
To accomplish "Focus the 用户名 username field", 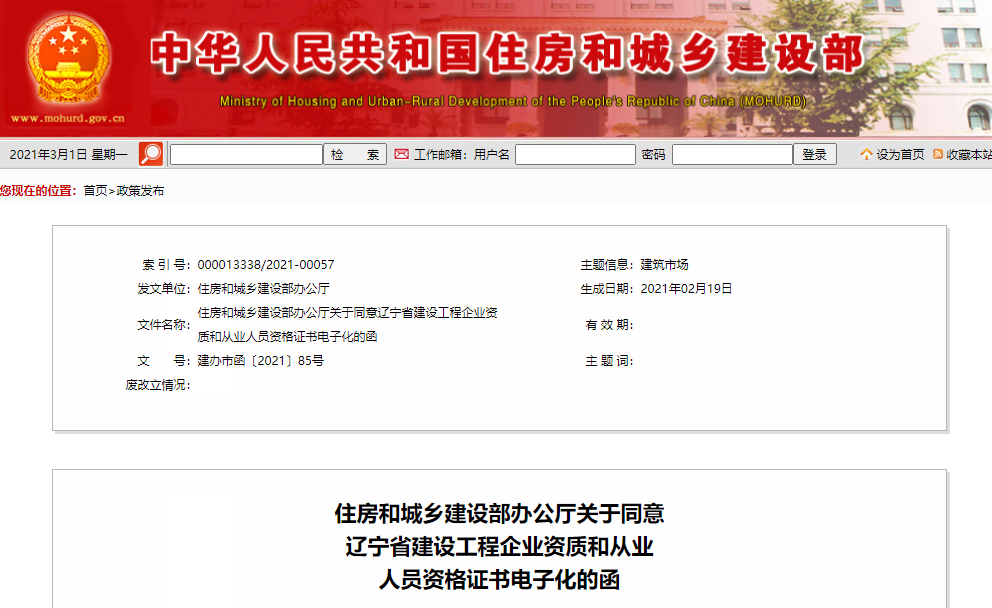I will click(x=575, y=154).
